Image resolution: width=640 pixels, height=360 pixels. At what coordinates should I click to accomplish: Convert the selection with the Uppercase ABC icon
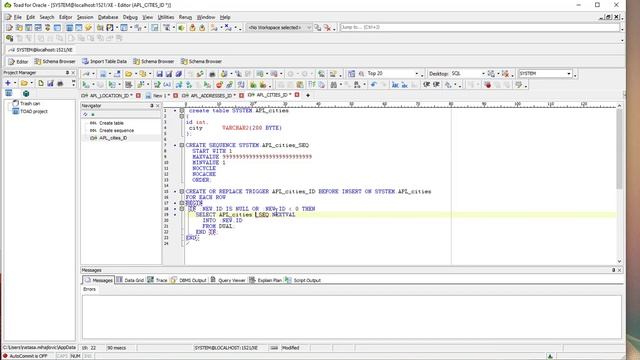coord(395,85)
